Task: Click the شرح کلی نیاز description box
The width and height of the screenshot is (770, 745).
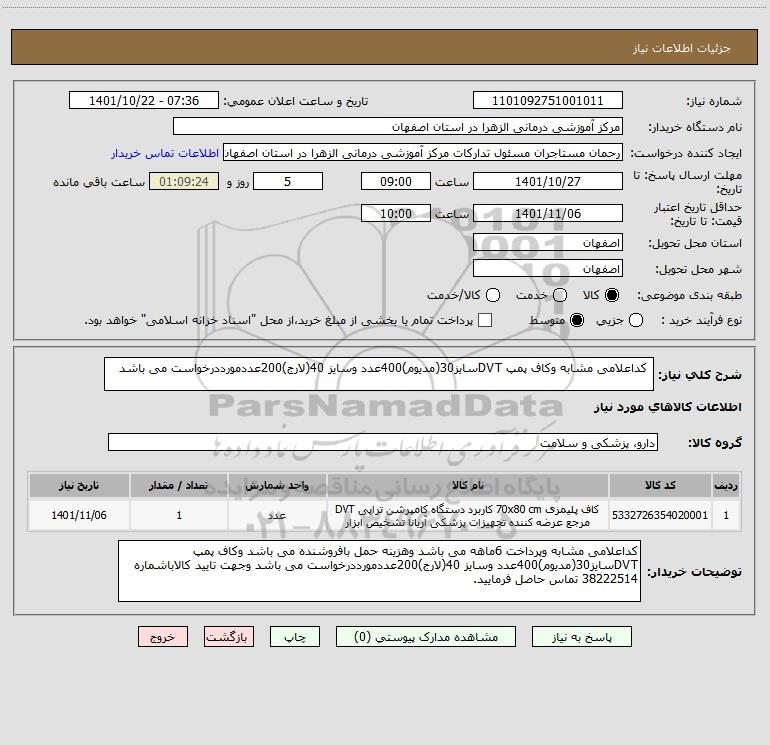Action: pyautogui.click(x=379, y=374)
